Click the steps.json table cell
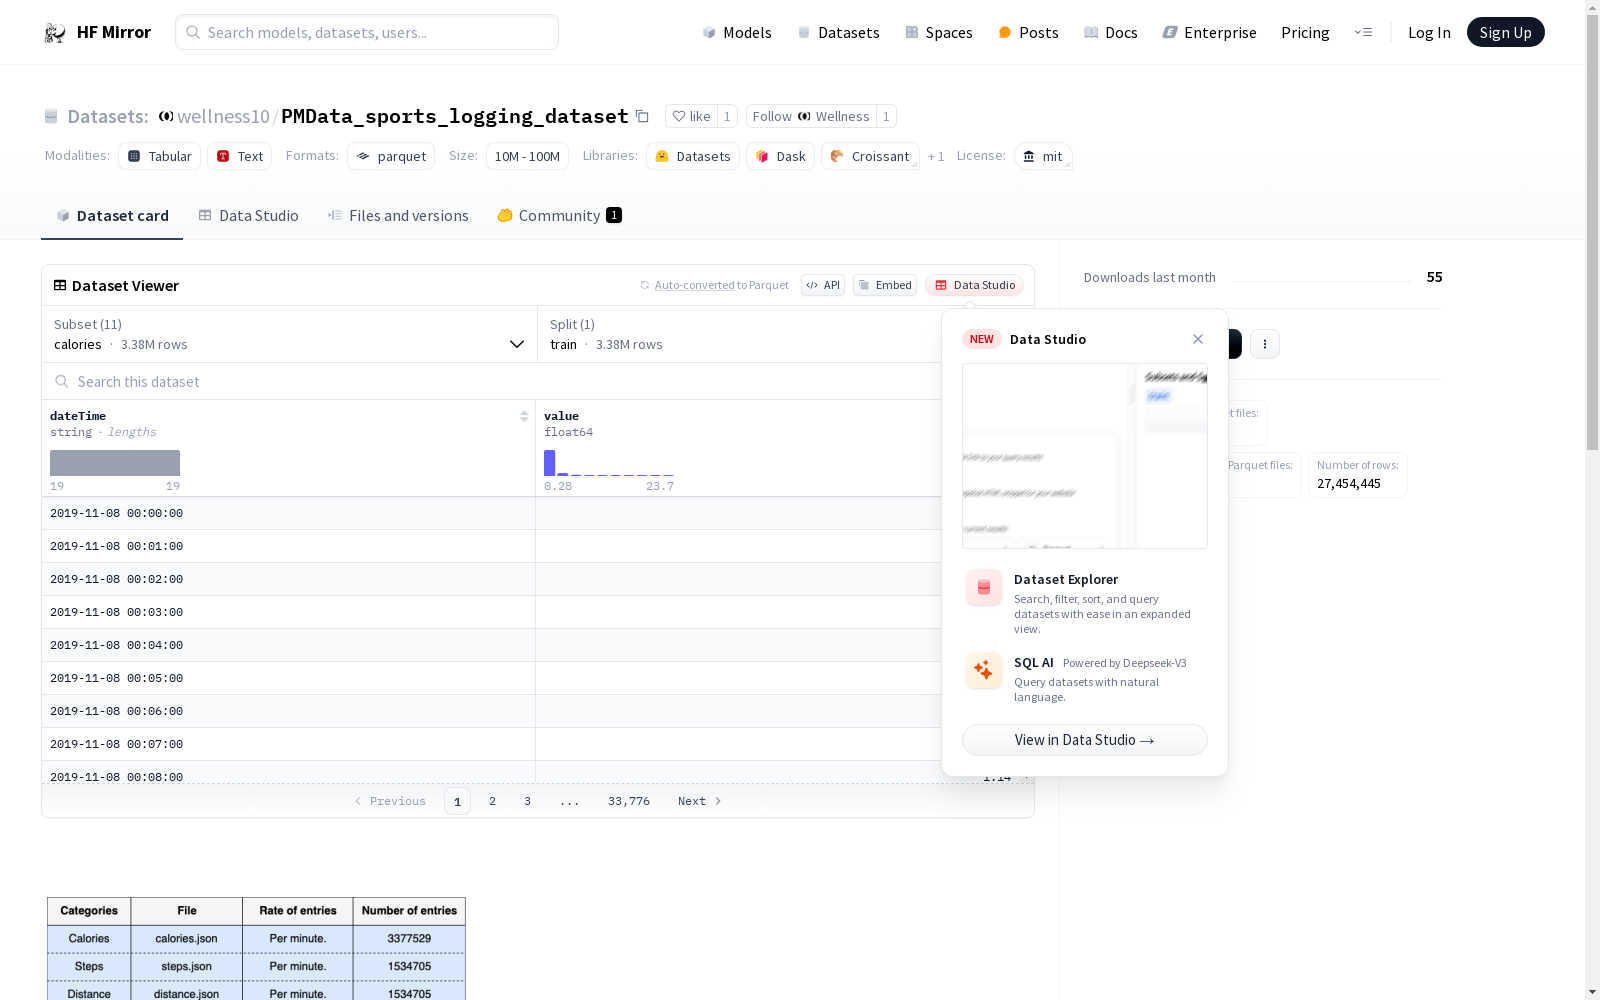Viewport: 1600px width, 1000px height. tap(187, 967)
